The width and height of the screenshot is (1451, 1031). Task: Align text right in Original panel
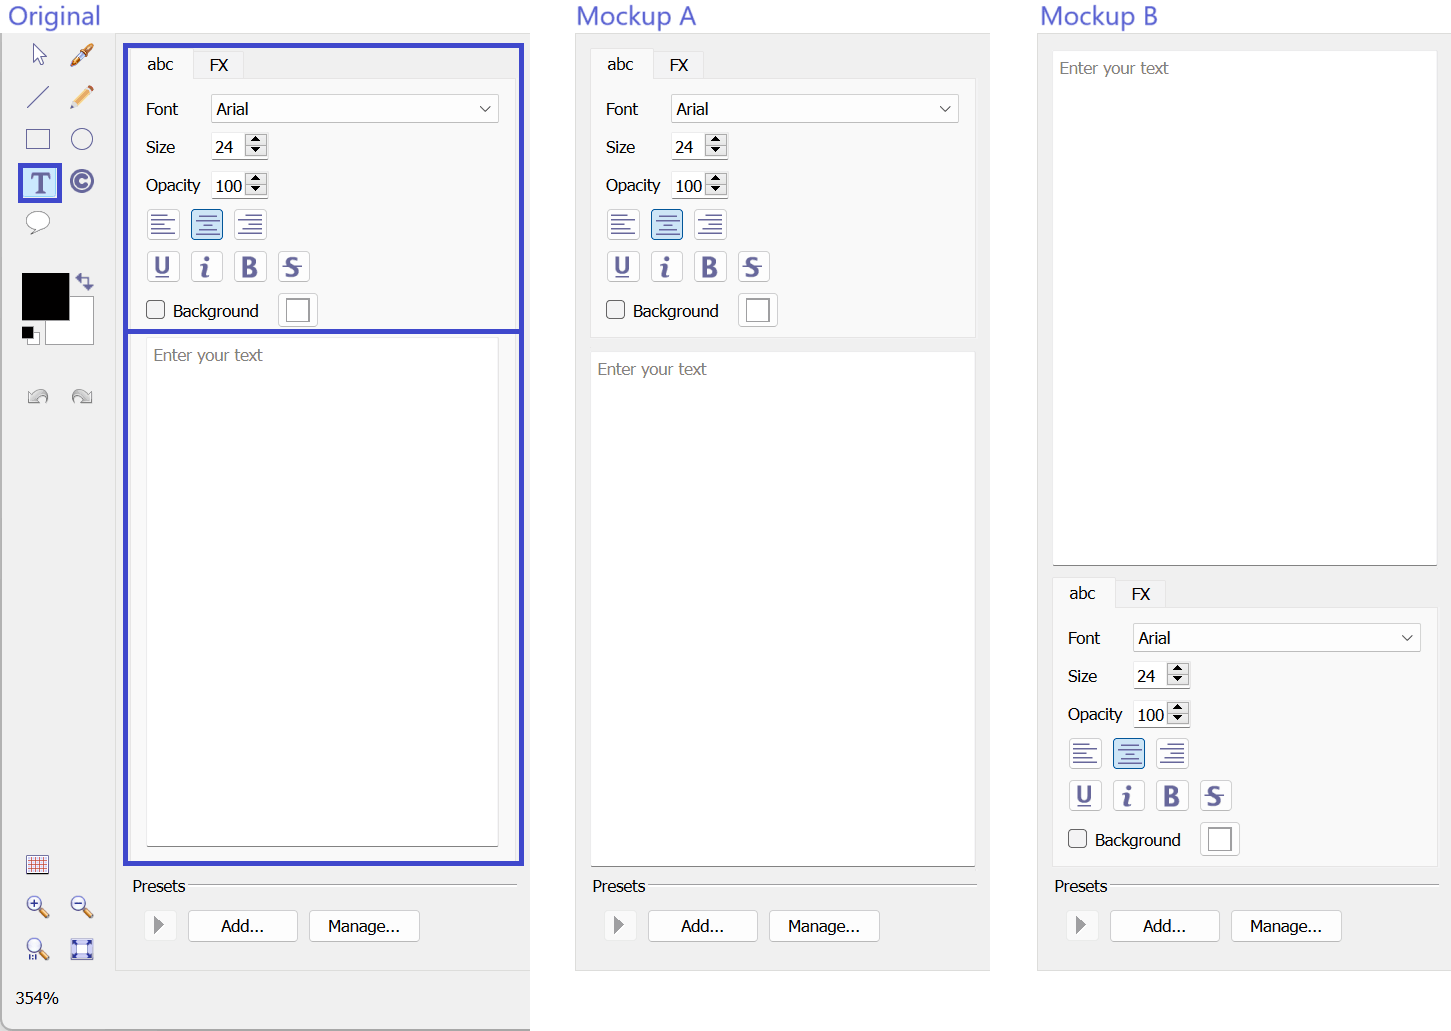coord(250,224)
